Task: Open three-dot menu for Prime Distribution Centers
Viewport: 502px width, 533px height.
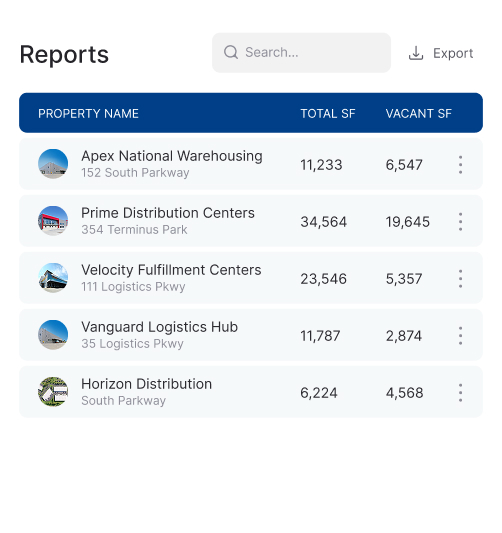Action: click(x=461, y=222)
